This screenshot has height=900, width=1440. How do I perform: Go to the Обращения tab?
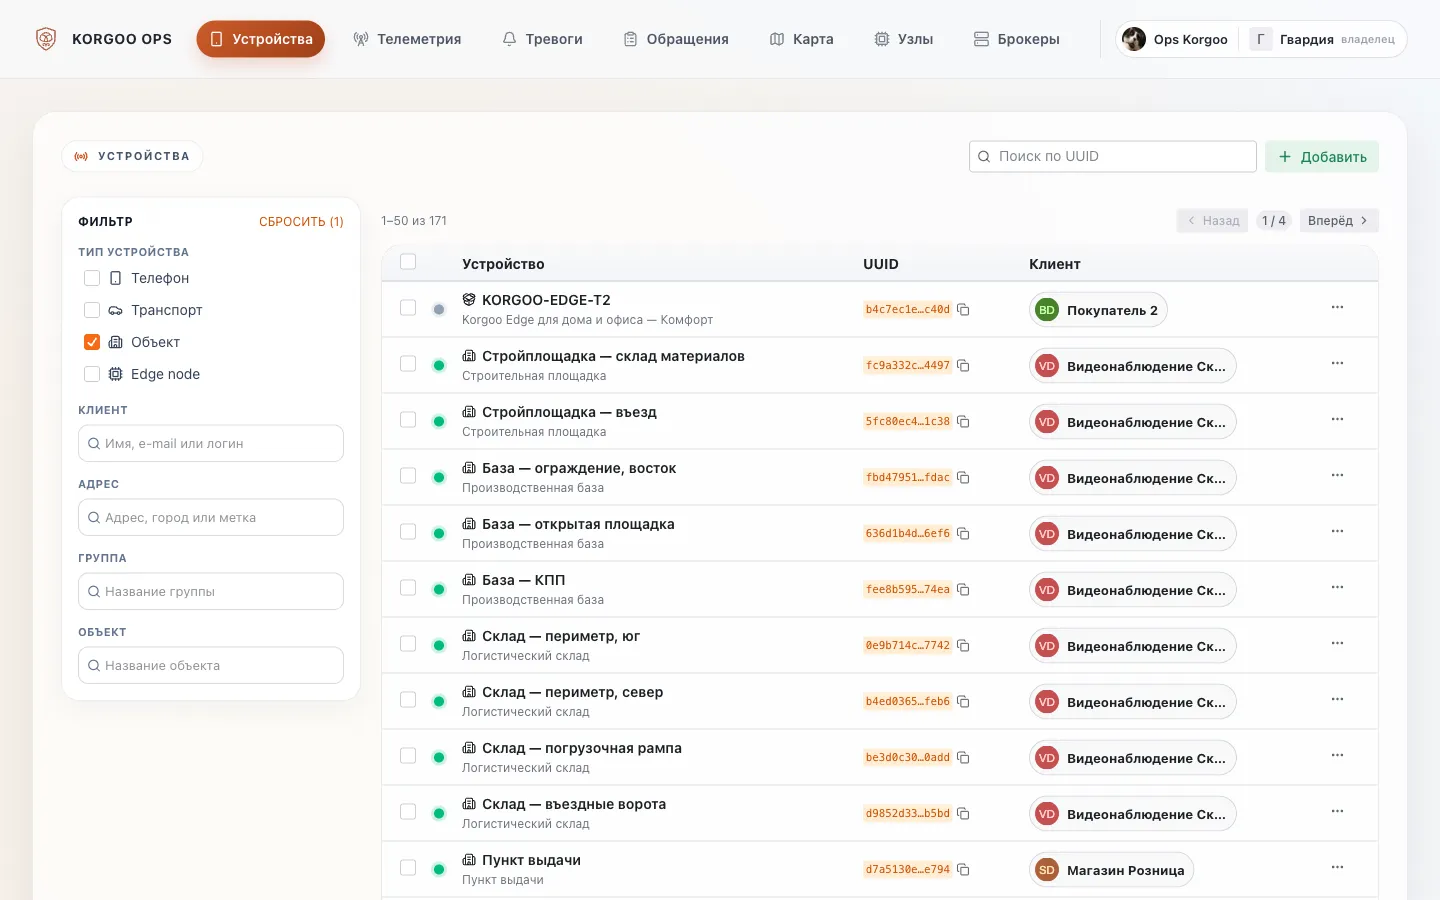(x=676, y=39)
